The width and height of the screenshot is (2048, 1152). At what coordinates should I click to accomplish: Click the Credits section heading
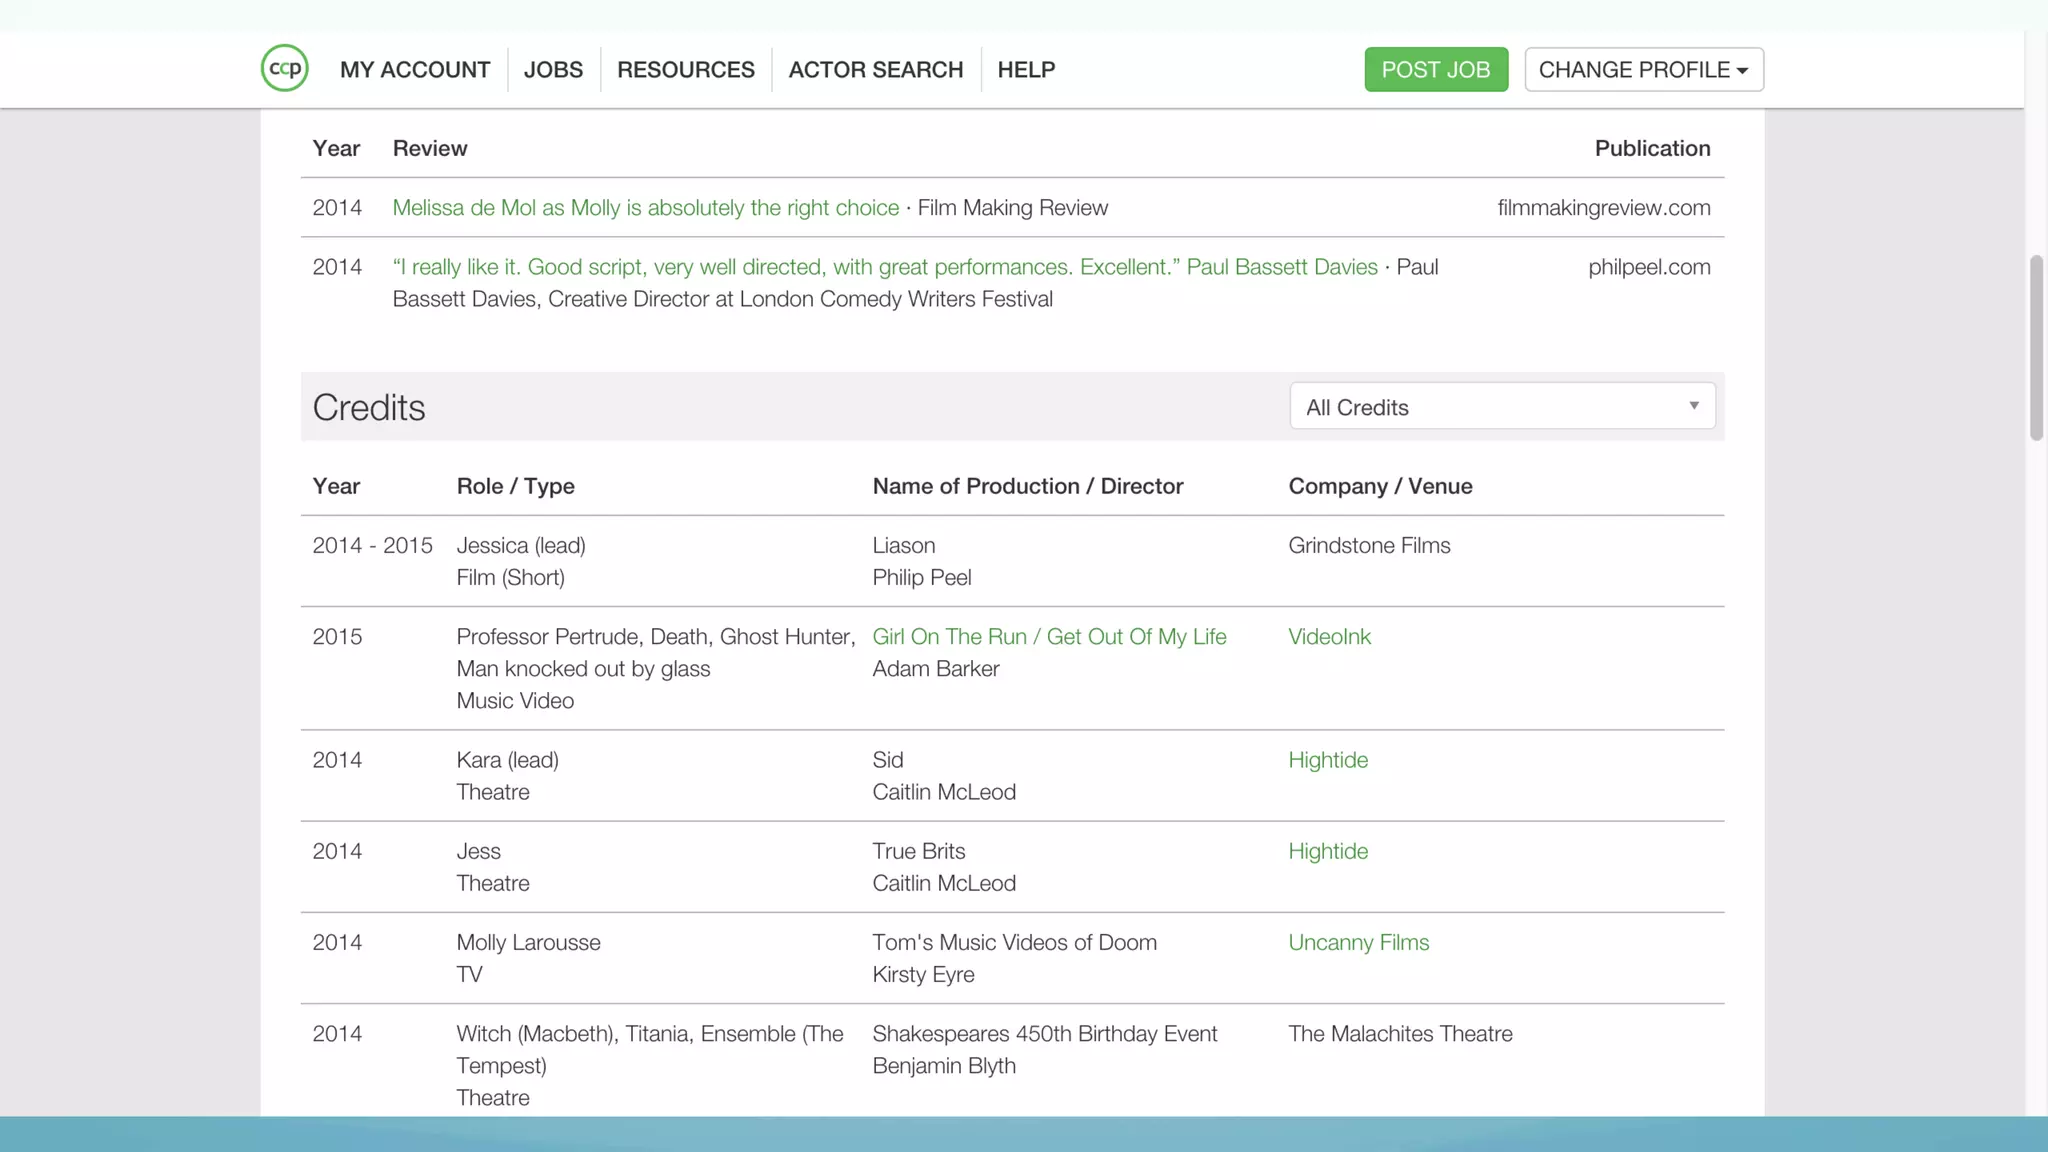(x=369, y=408)
